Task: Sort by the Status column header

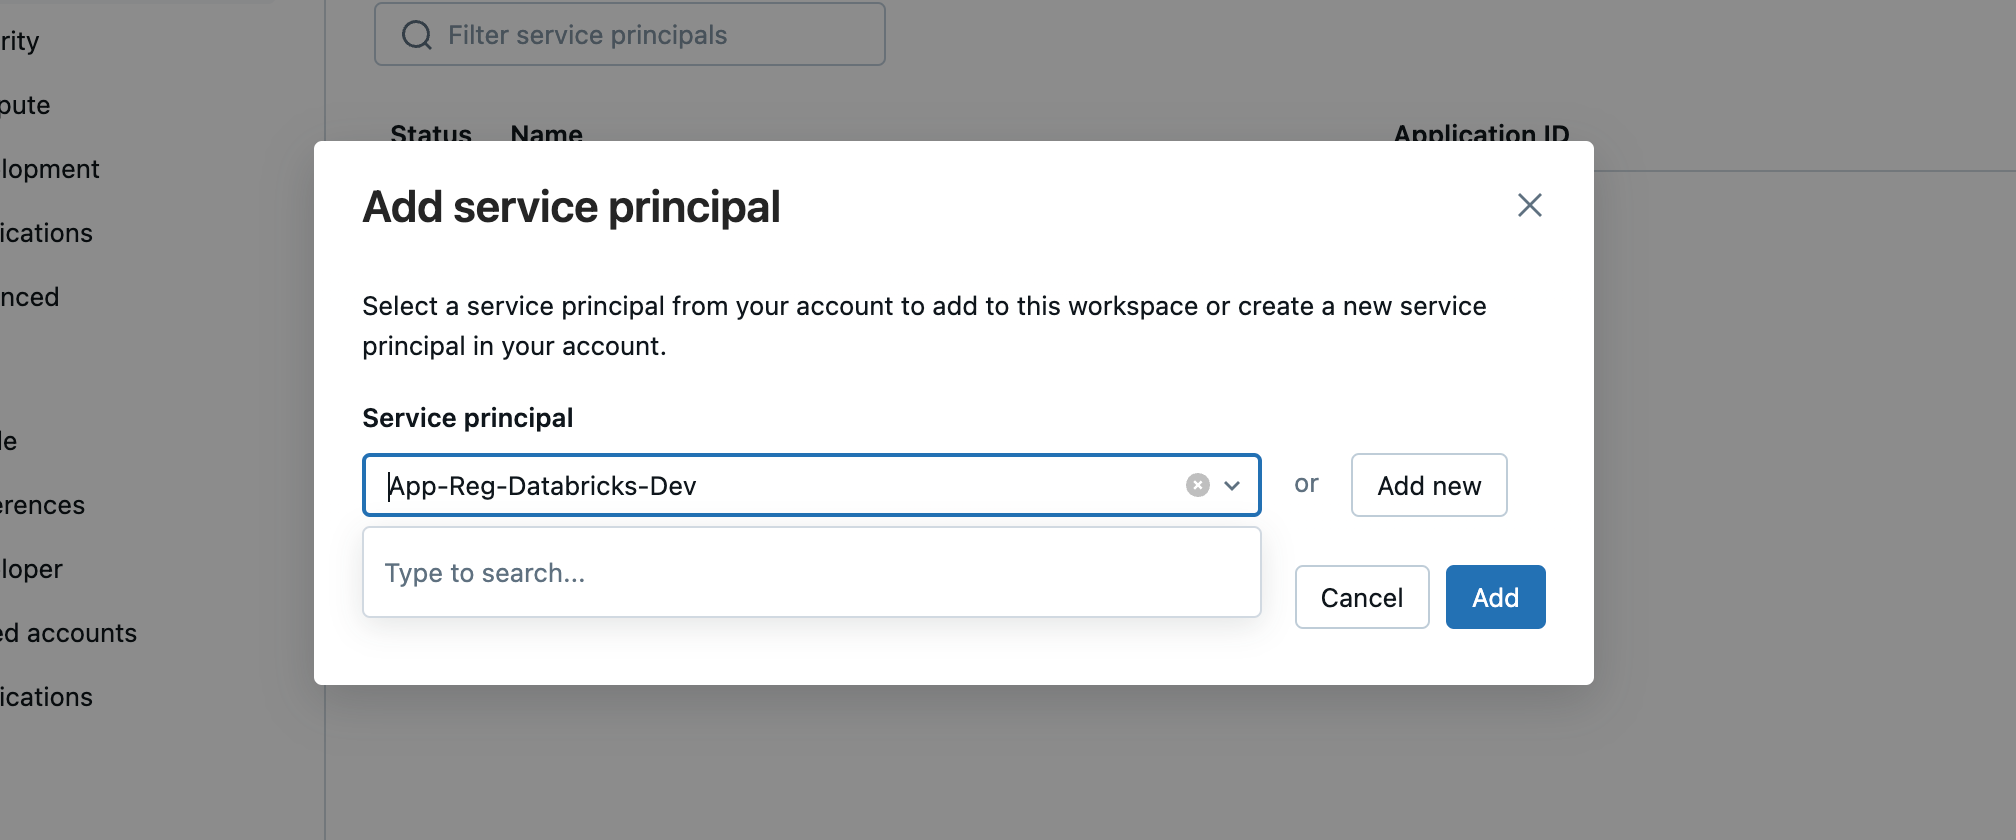Action: coord(431,133)
